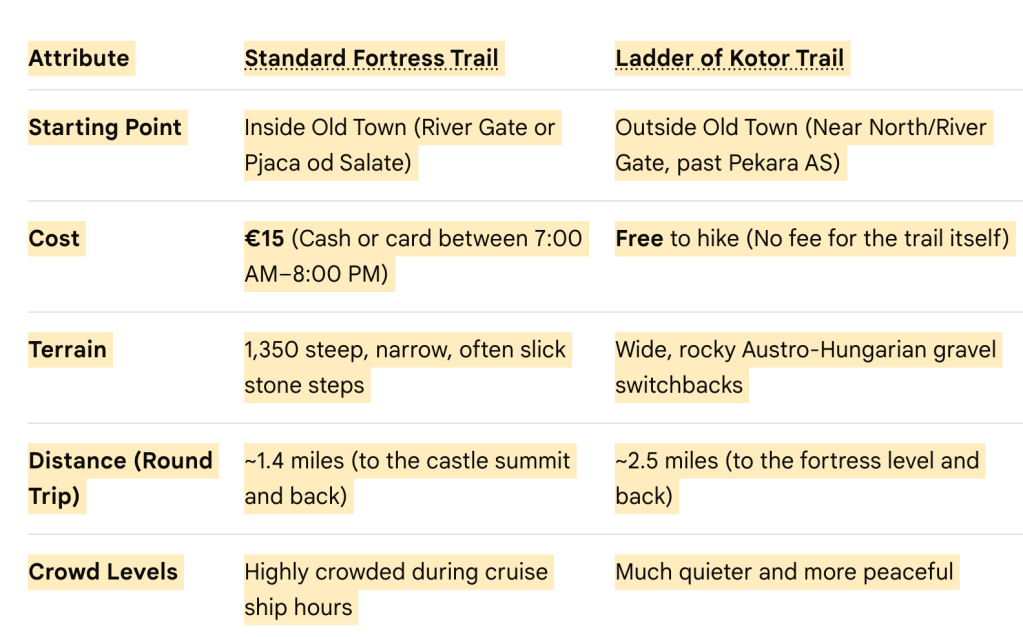
Task: Click the Terrain row label
Action: (67, 350)
